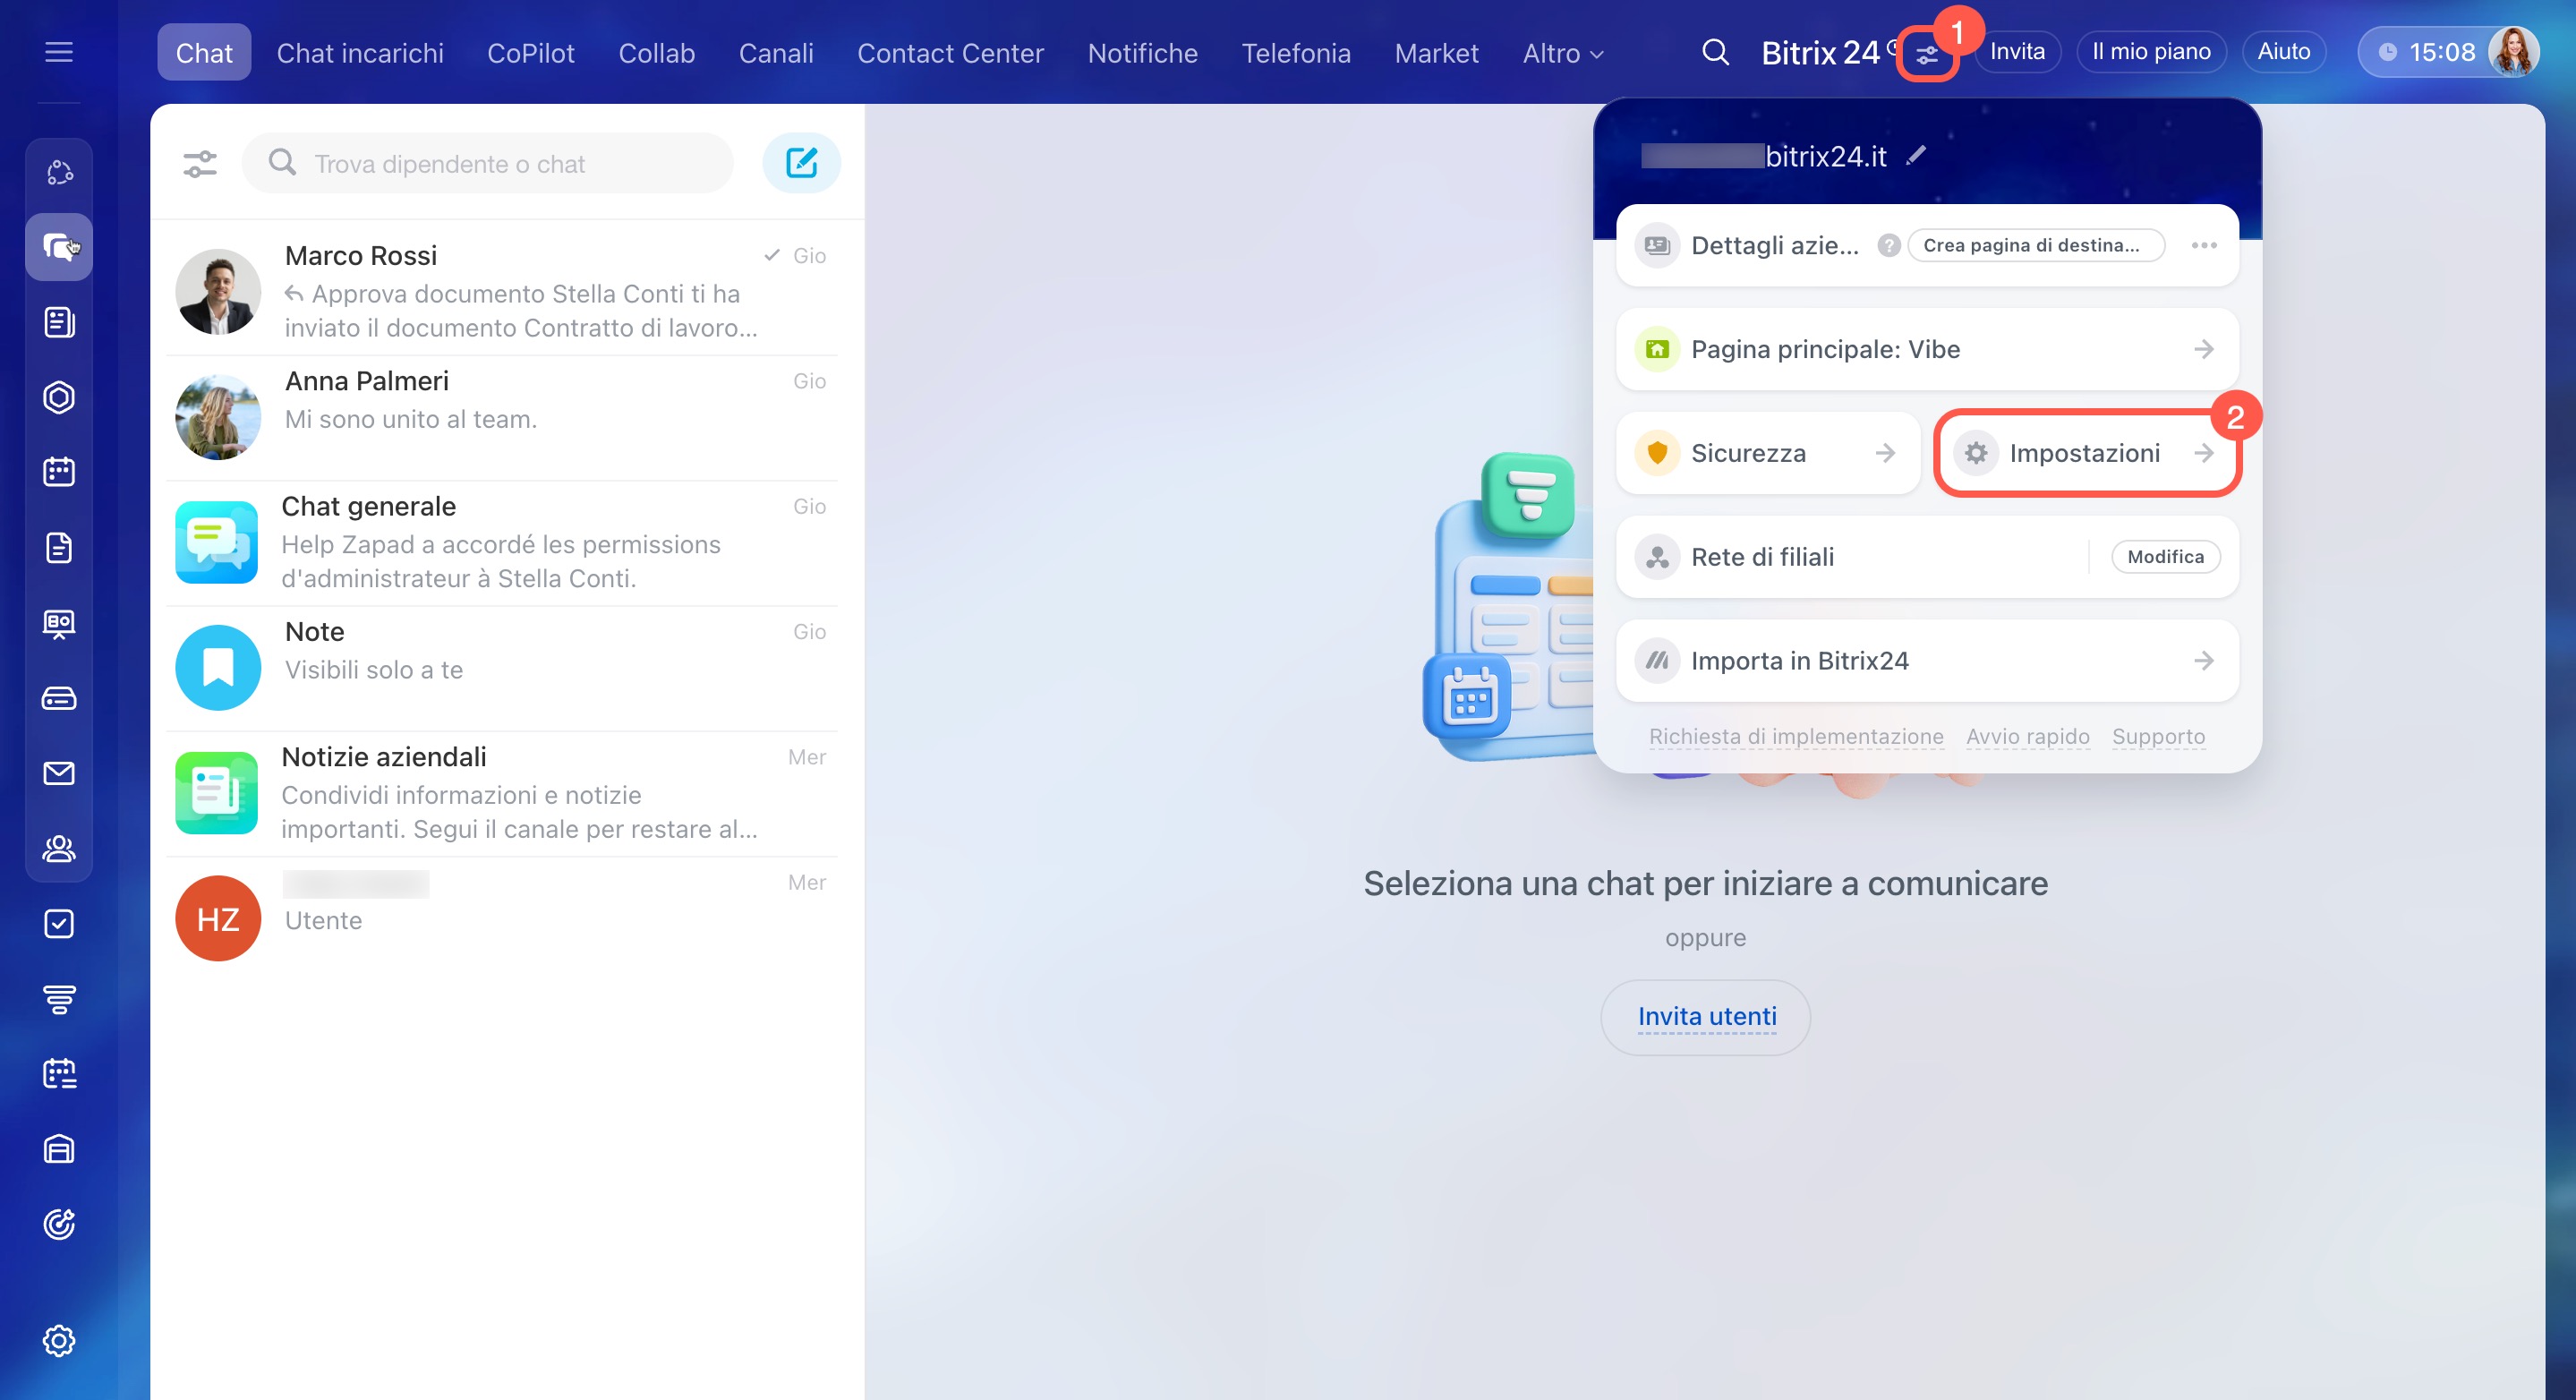This screenshot has width=2576, height=1400.
Task: Click the new chat compose icon
Action: click(x=801, y=162)
